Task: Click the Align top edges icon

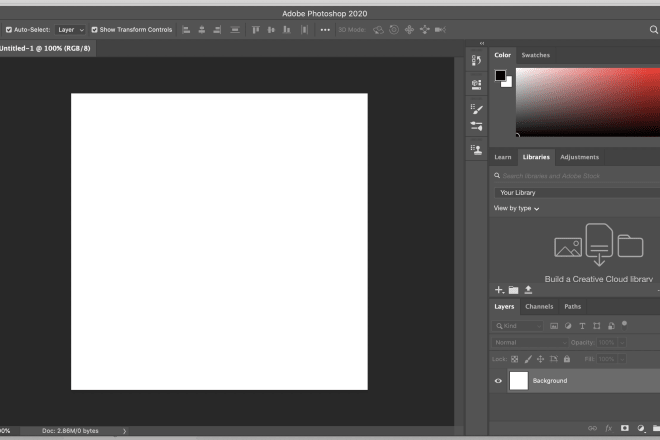Action: pyautogui.click(x=255, y=30)
